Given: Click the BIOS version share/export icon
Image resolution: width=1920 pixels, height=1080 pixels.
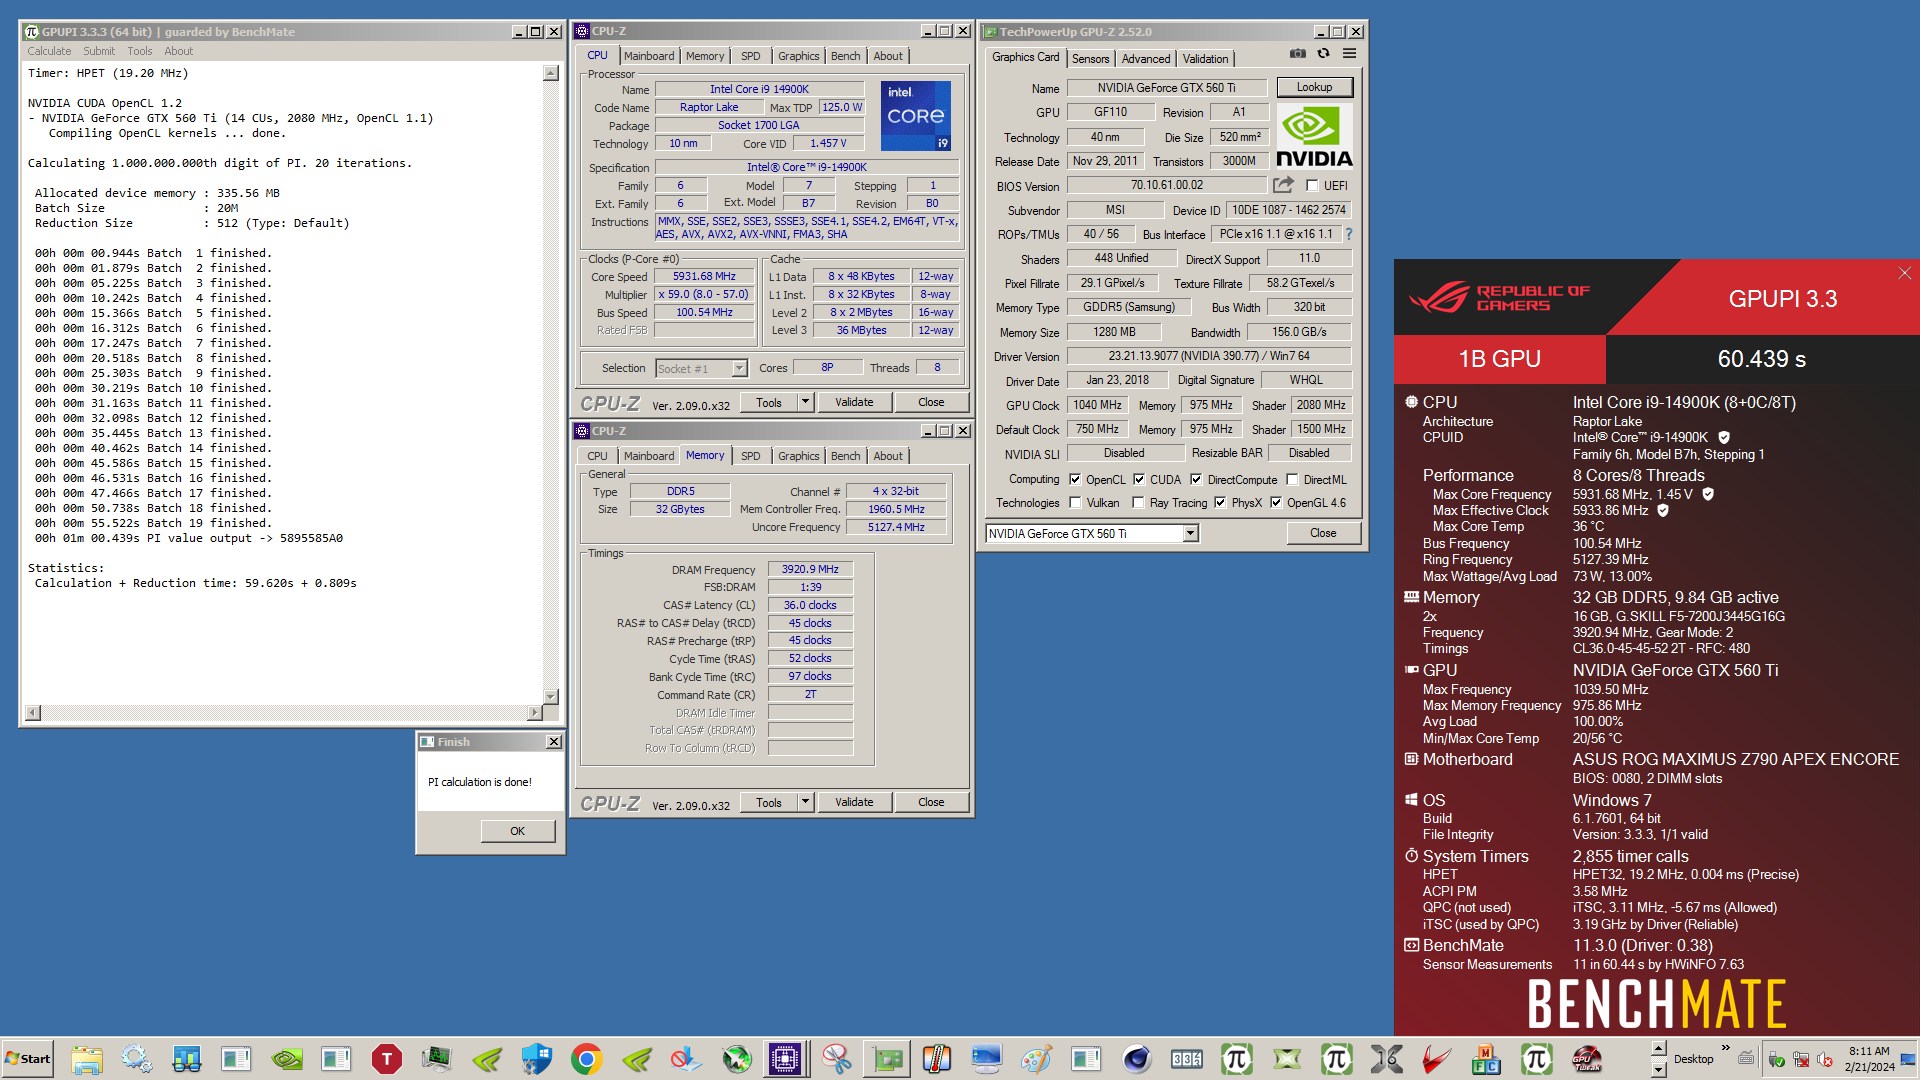Looking at the screenshot, I should (1283, 185).
